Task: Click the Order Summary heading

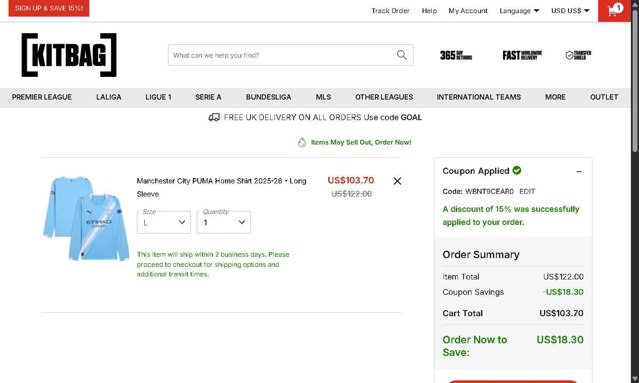Action: coord(481,255)
